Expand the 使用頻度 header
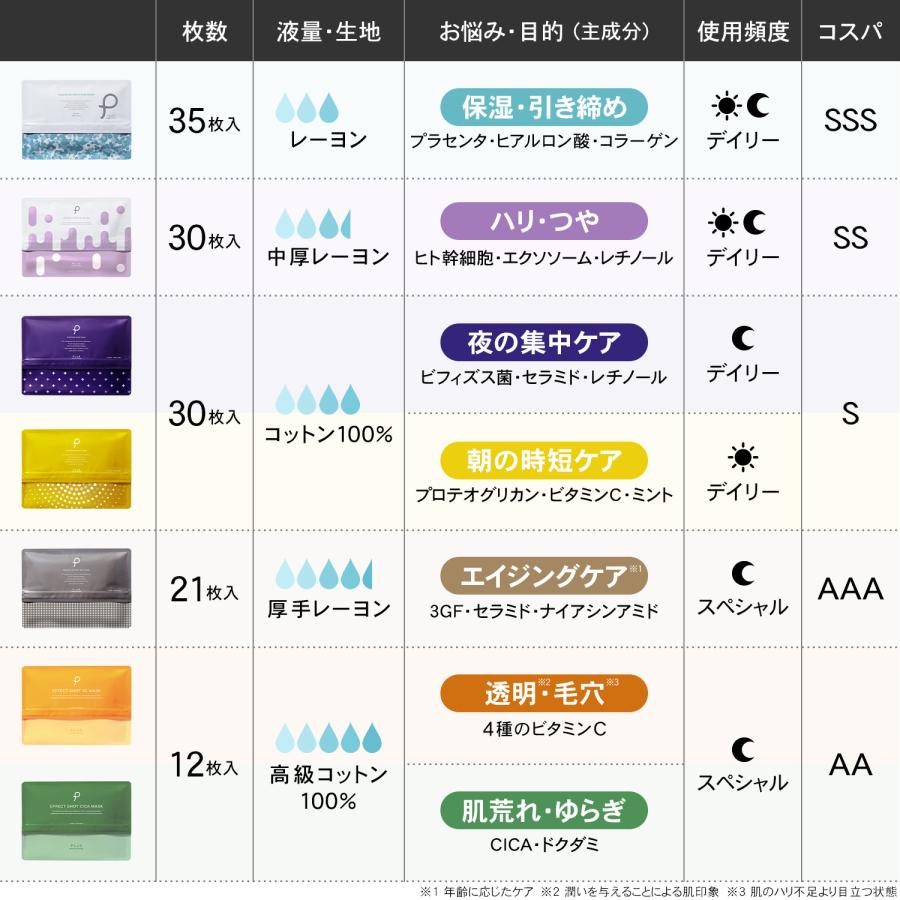900x900 pixels. tap(742, 30)
